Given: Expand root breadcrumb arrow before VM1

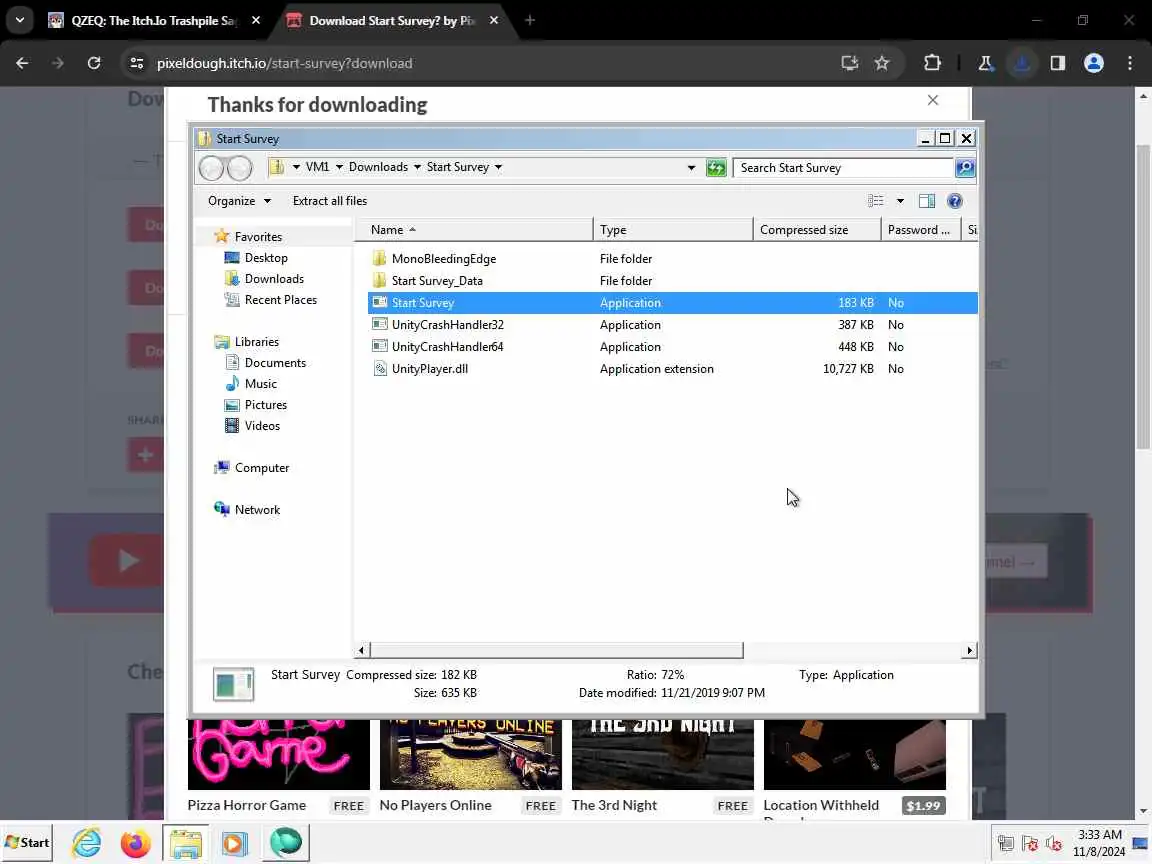Looking at the screenshot, I should [x=296, y=167].
